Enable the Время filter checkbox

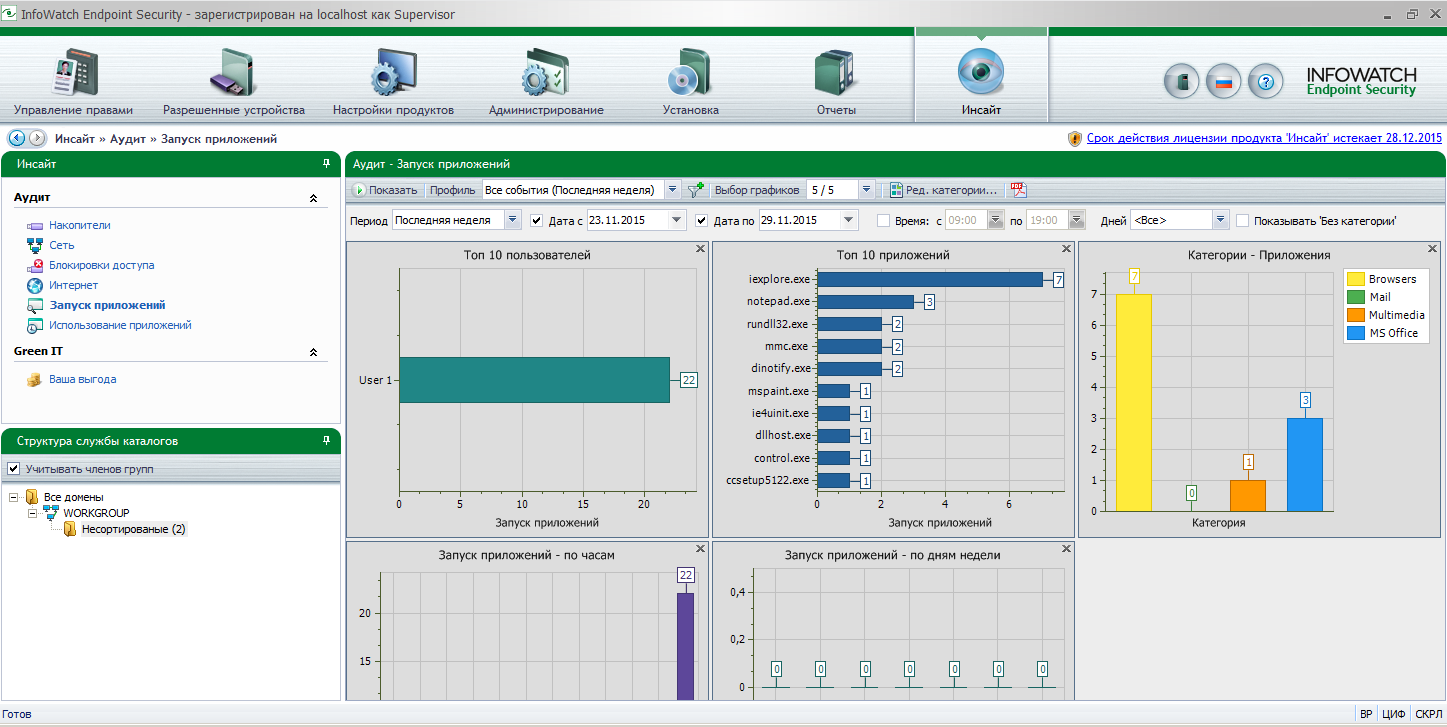coord(883,220)
